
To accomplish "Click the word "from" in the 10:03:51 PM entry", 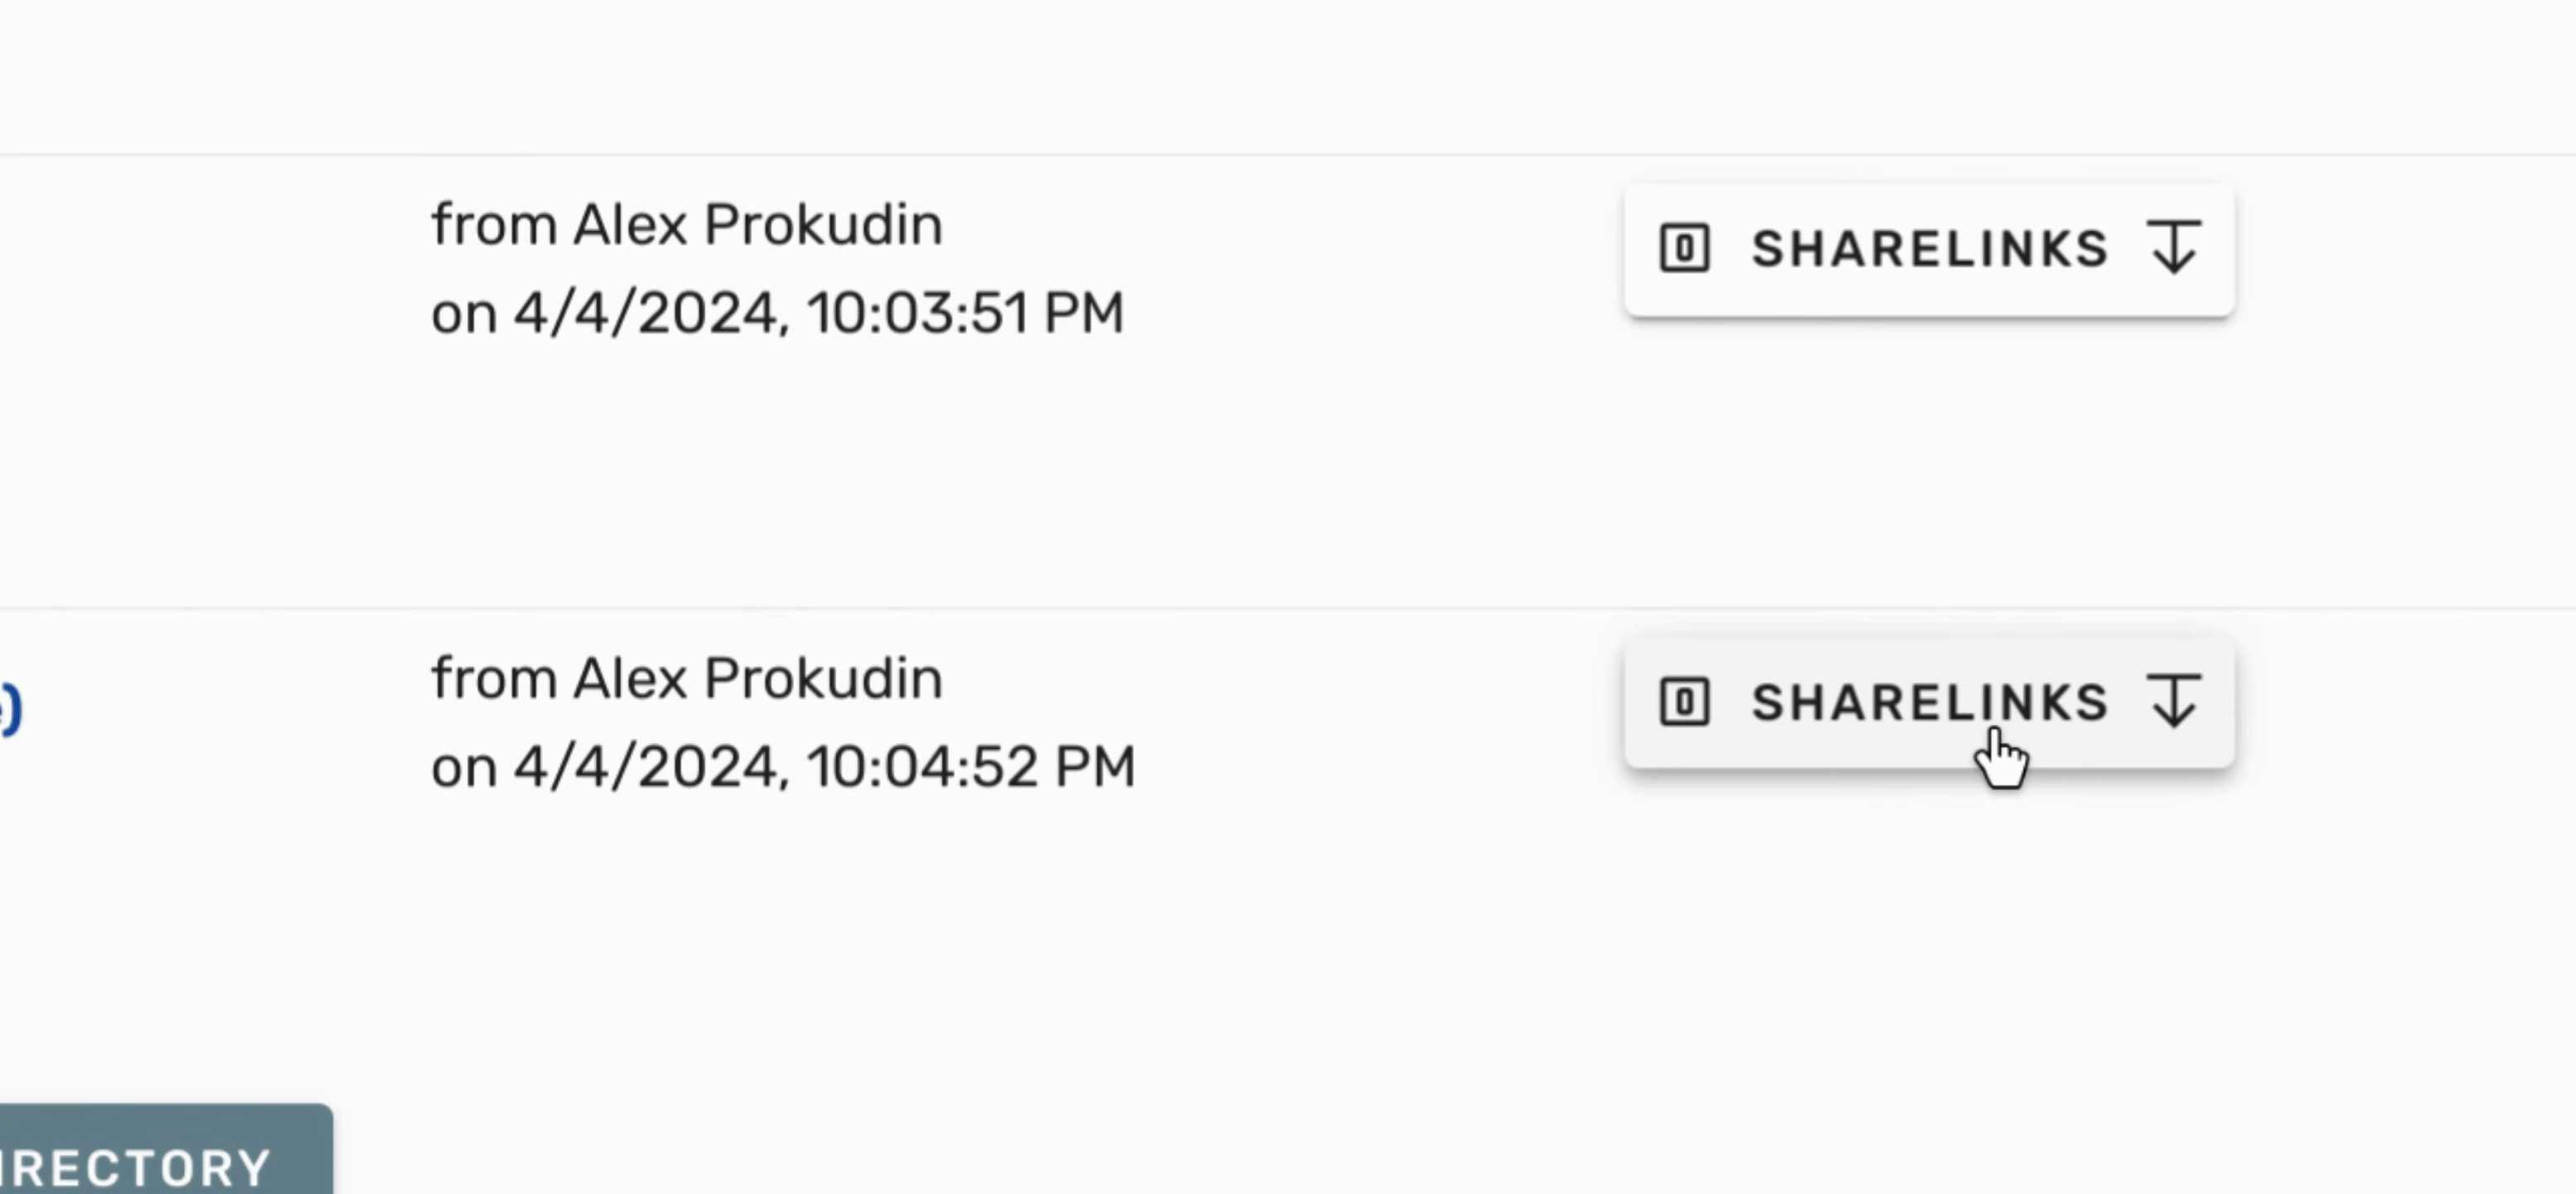I will 494,225.
